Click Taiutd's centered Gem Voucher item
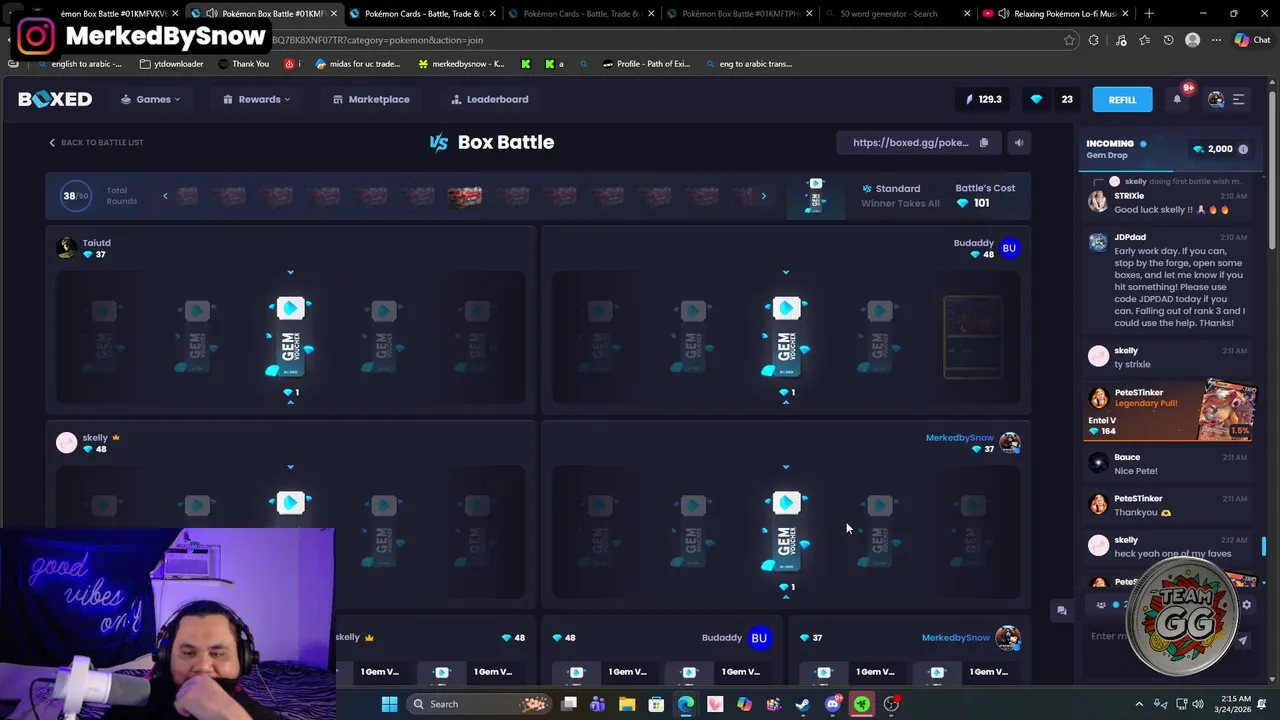This screenshot has width=1280, height=720. 290,336
